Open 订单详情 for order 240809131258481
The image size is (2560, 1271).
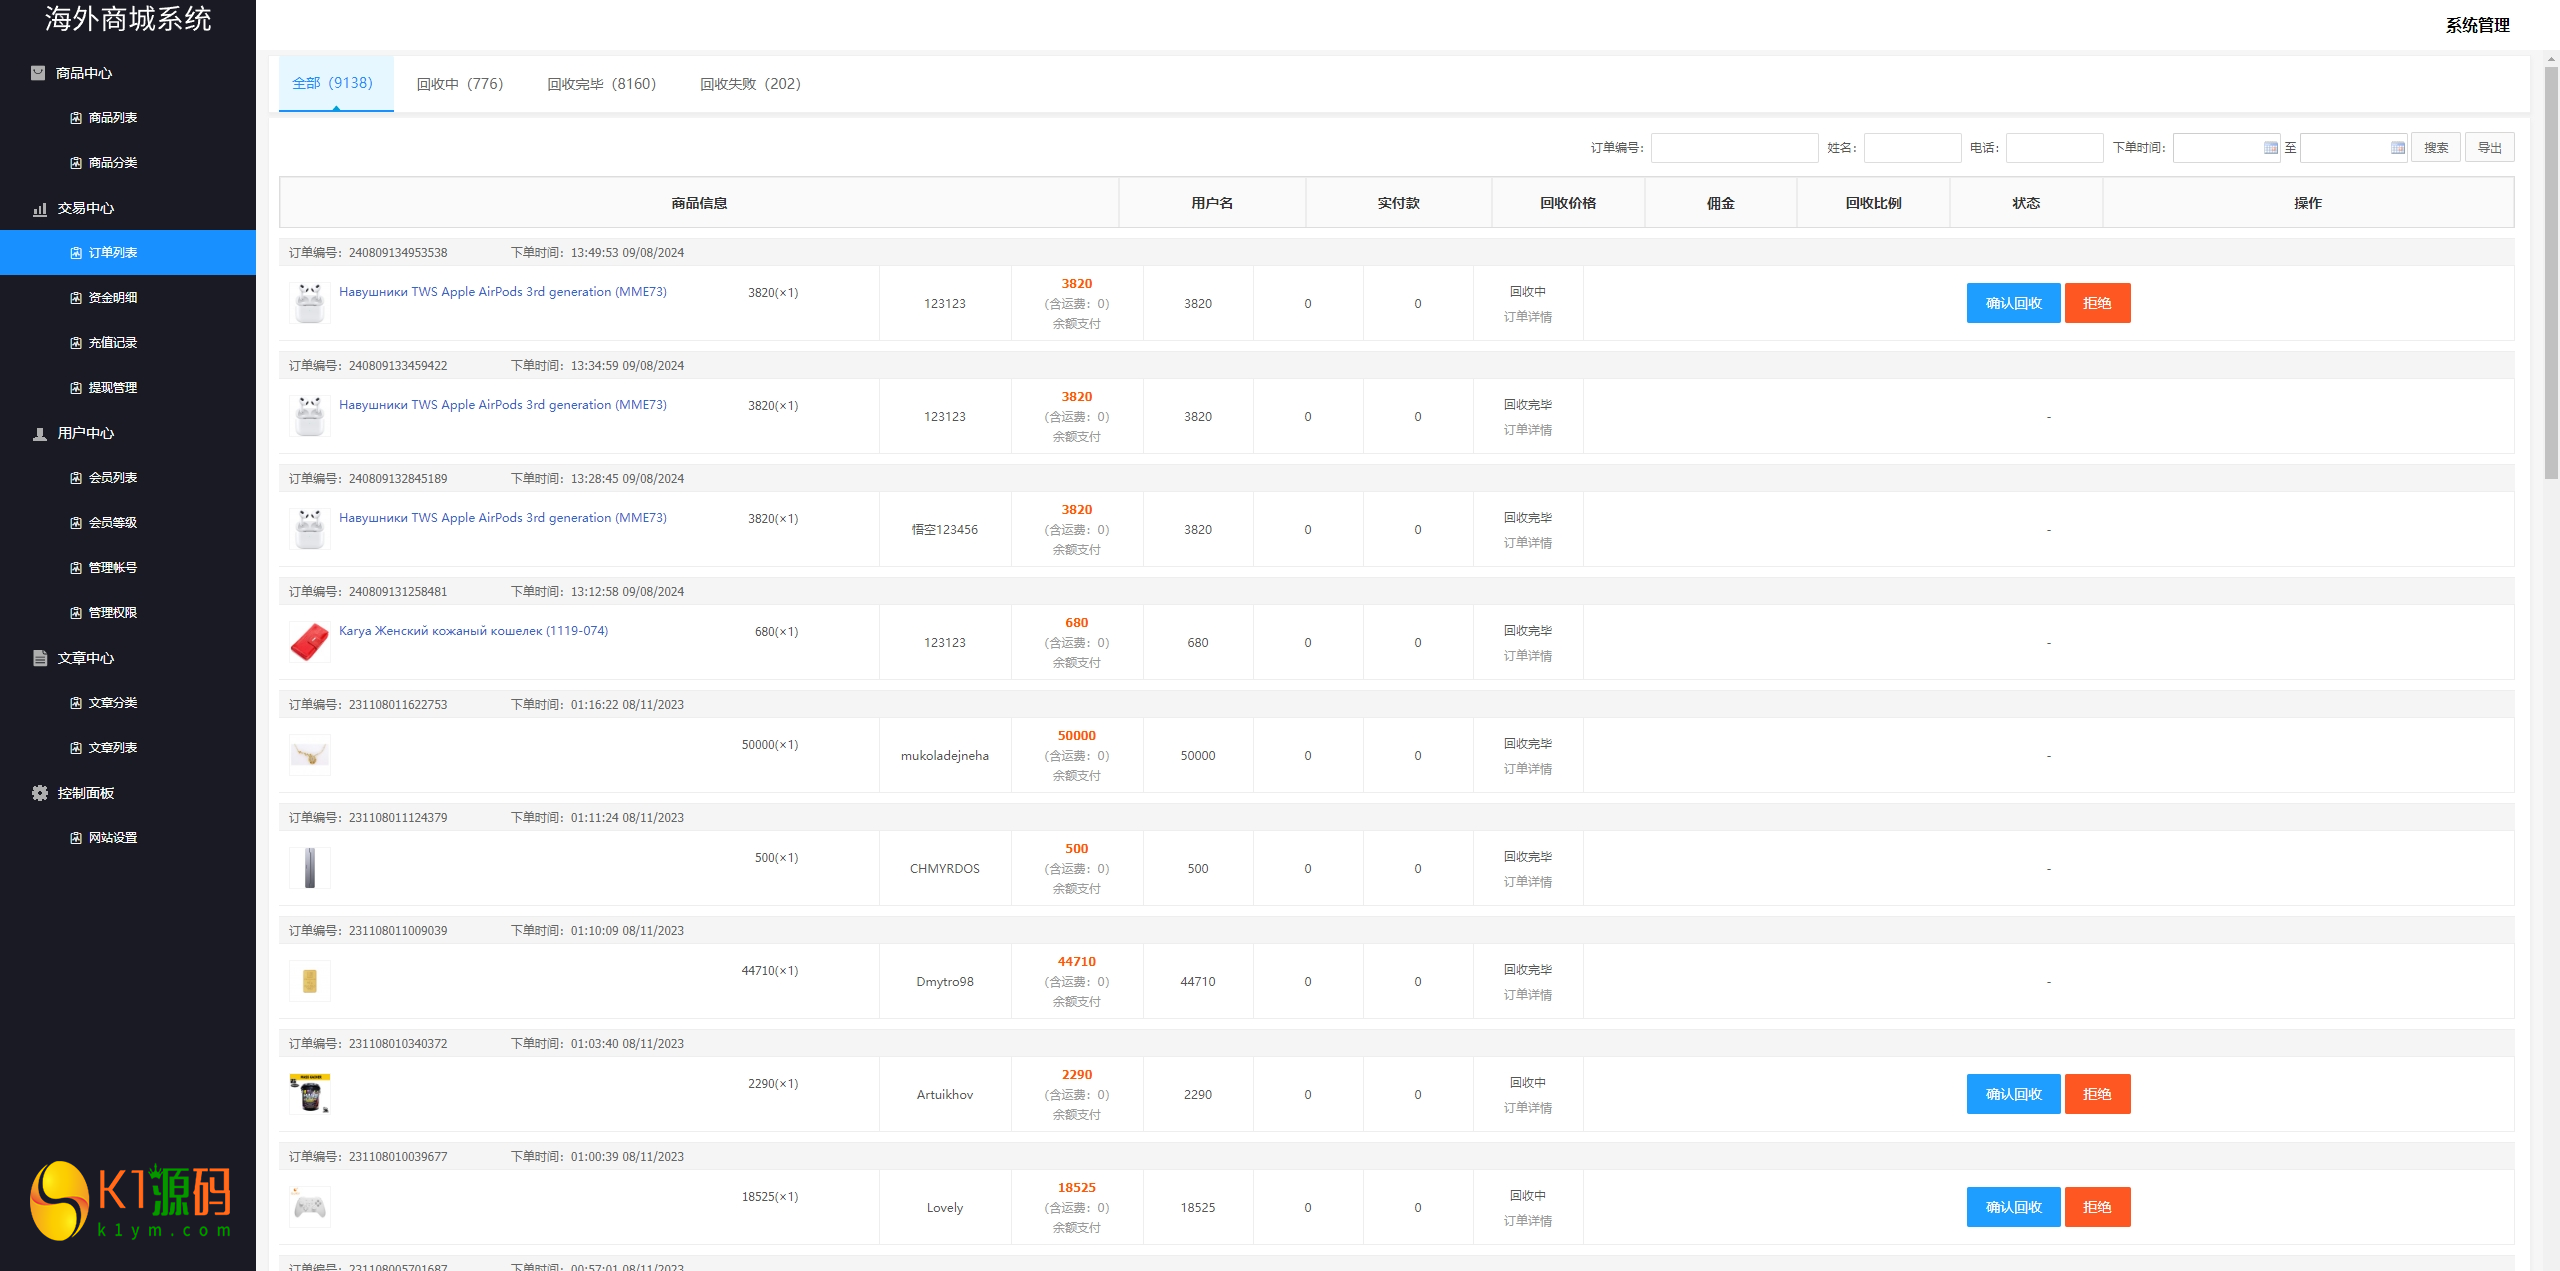click(1528, 656)
